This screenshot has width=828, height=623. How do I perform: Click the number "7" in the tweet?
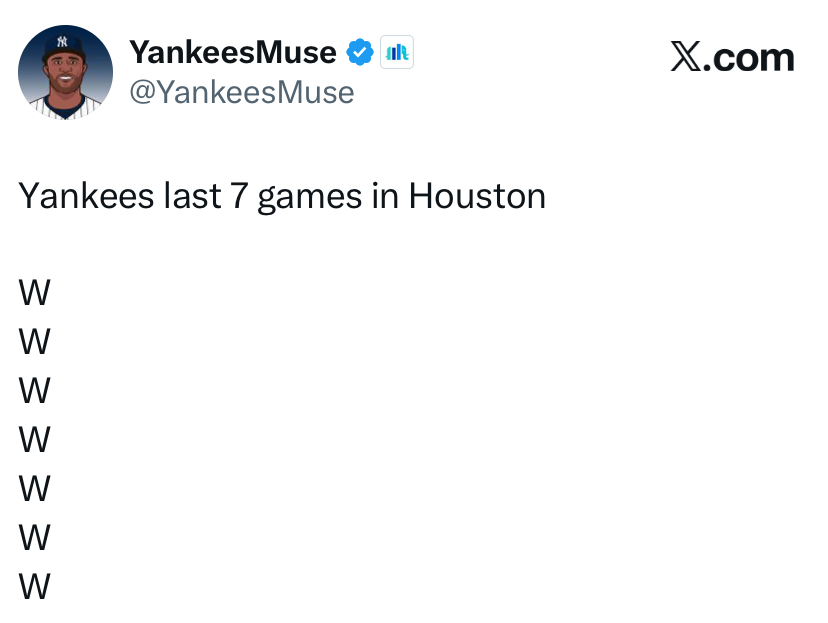pyautogui.click(x=238, y=196)
